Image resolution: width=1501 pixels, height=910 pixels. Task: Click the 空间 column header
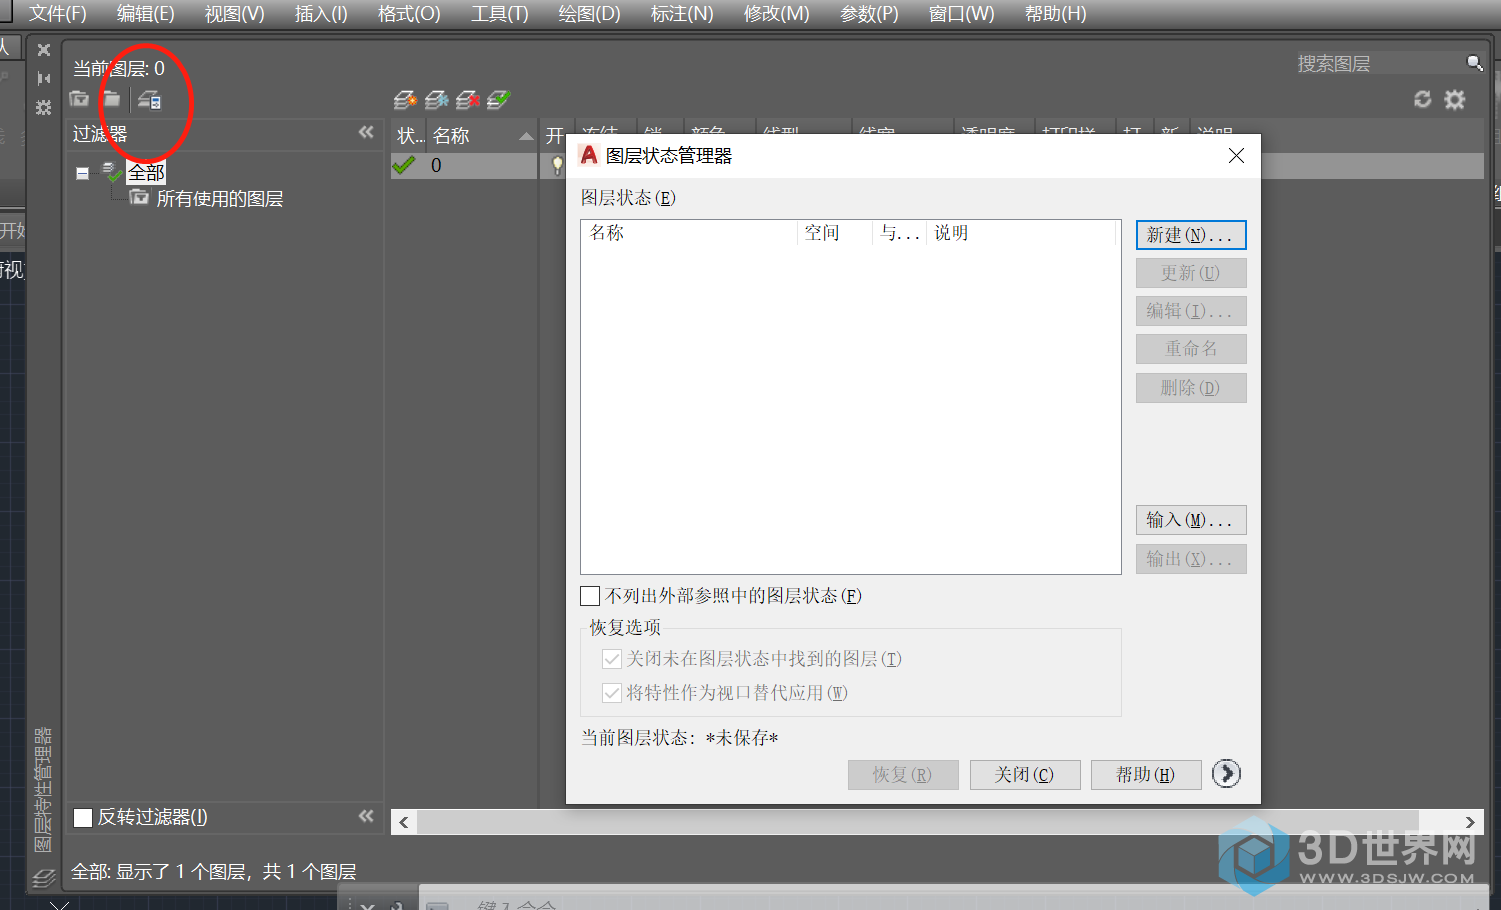835,233
